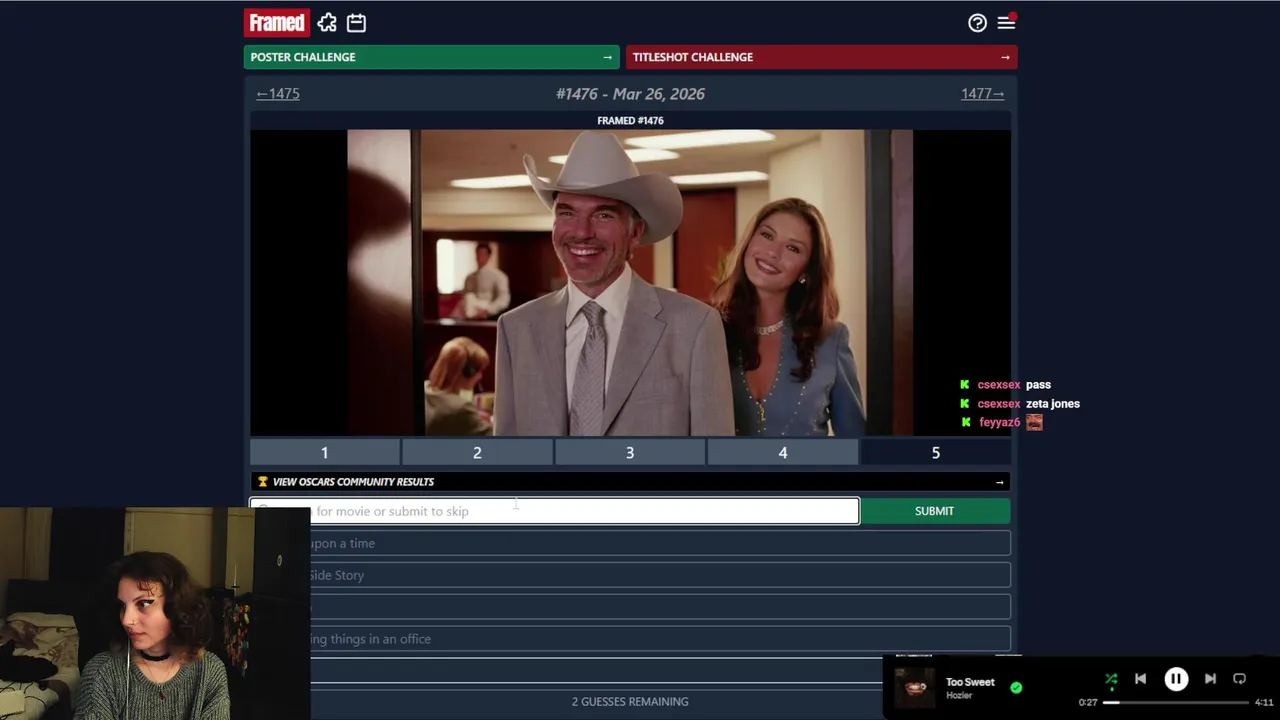Click the Oscars trophy icon
The width and height of the screenshot is (1280, 720).
(263, 482)
